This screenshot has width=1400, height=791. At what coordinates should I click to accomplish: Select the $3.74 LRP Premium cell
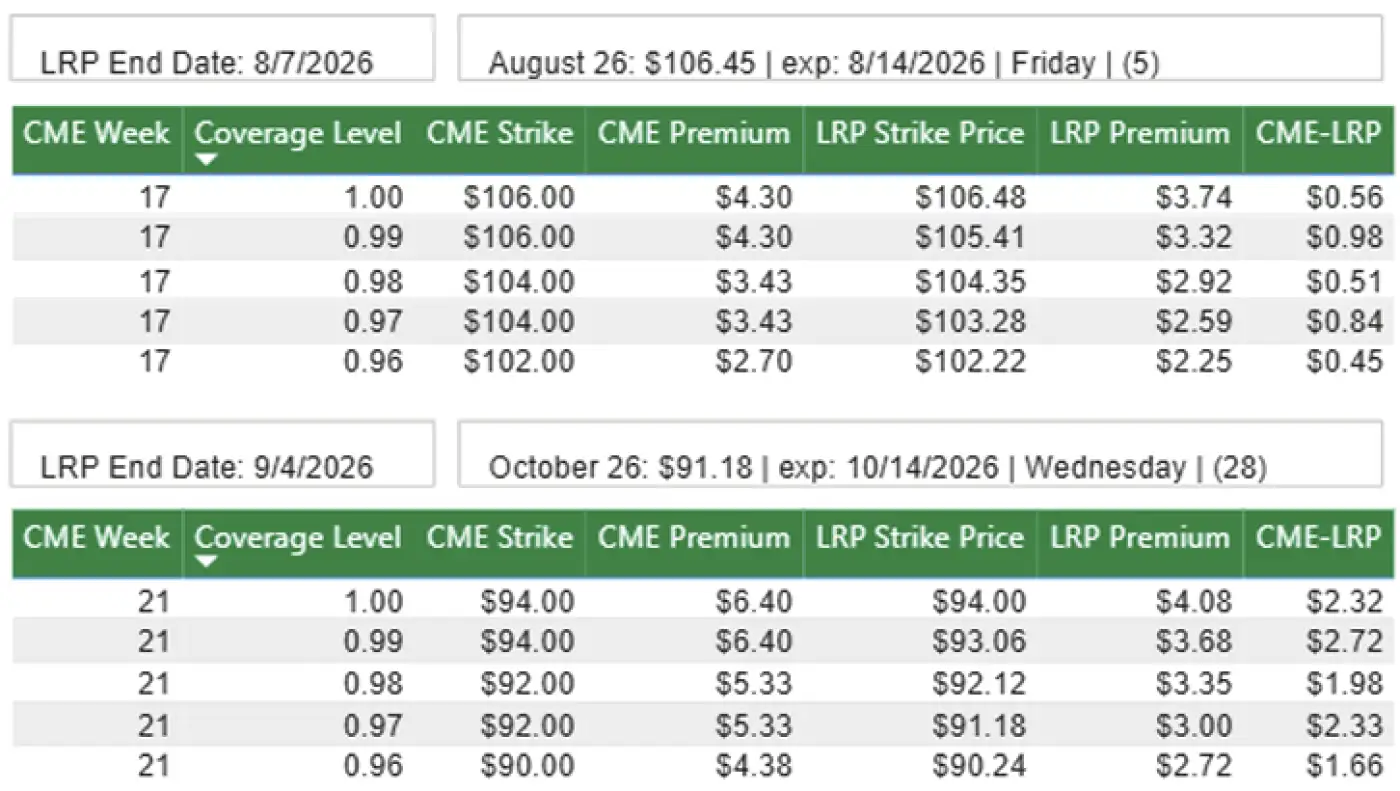(1194, 197)
